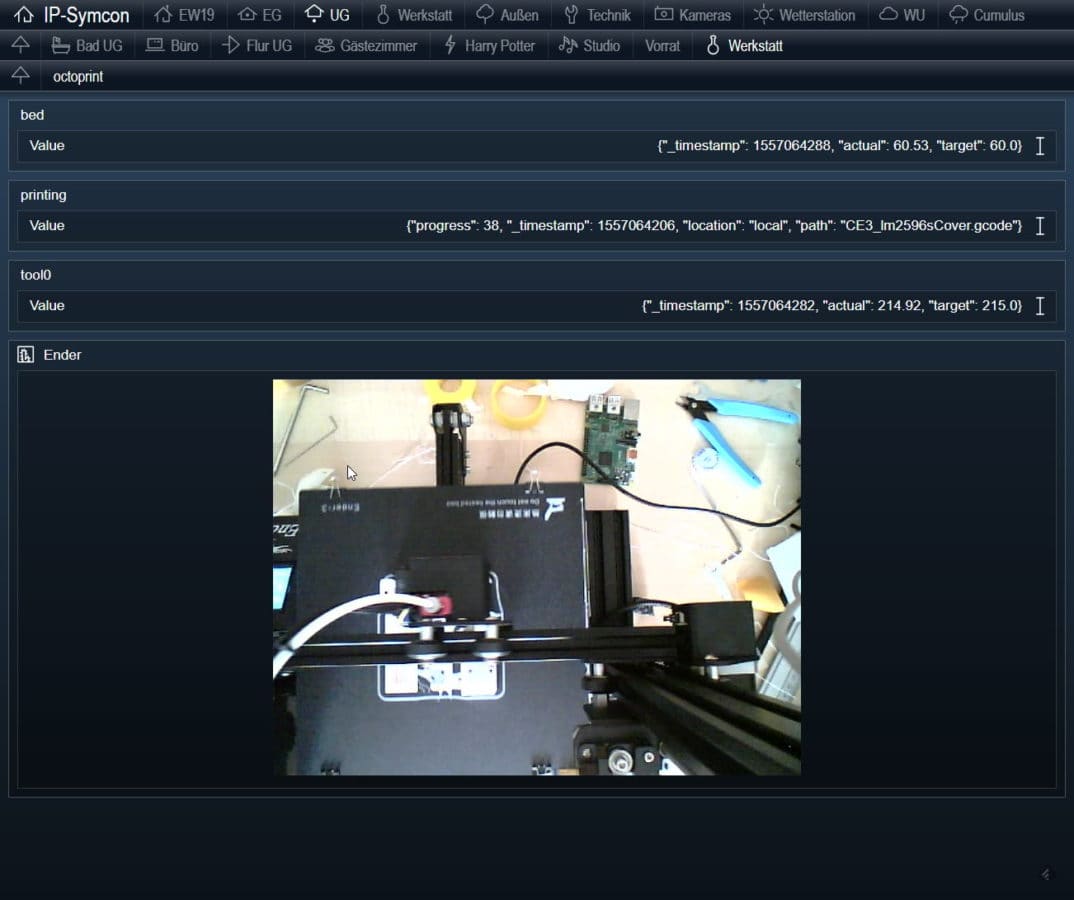Image resolution: width=1074 pixels, height=900 pixels.
Task: Open the Vorrat room link
Action: 662,46
